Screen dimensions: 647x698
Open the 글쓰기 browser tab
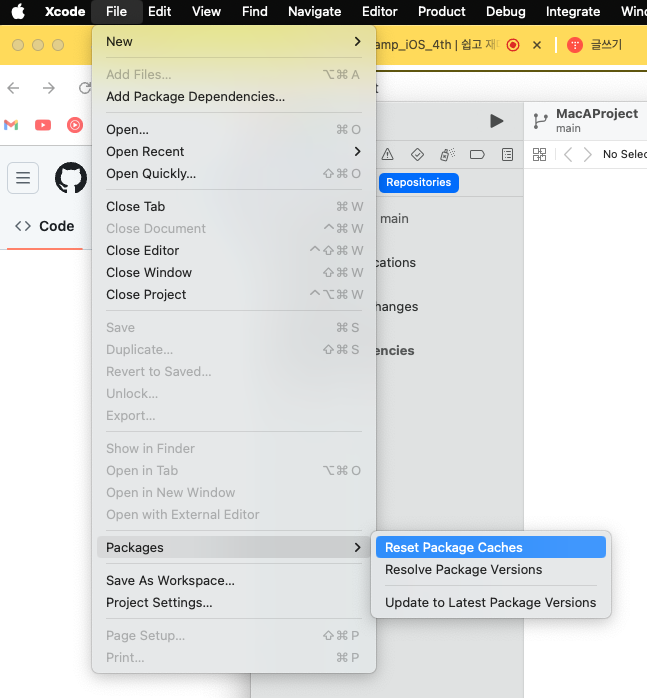tap(595, 45)
